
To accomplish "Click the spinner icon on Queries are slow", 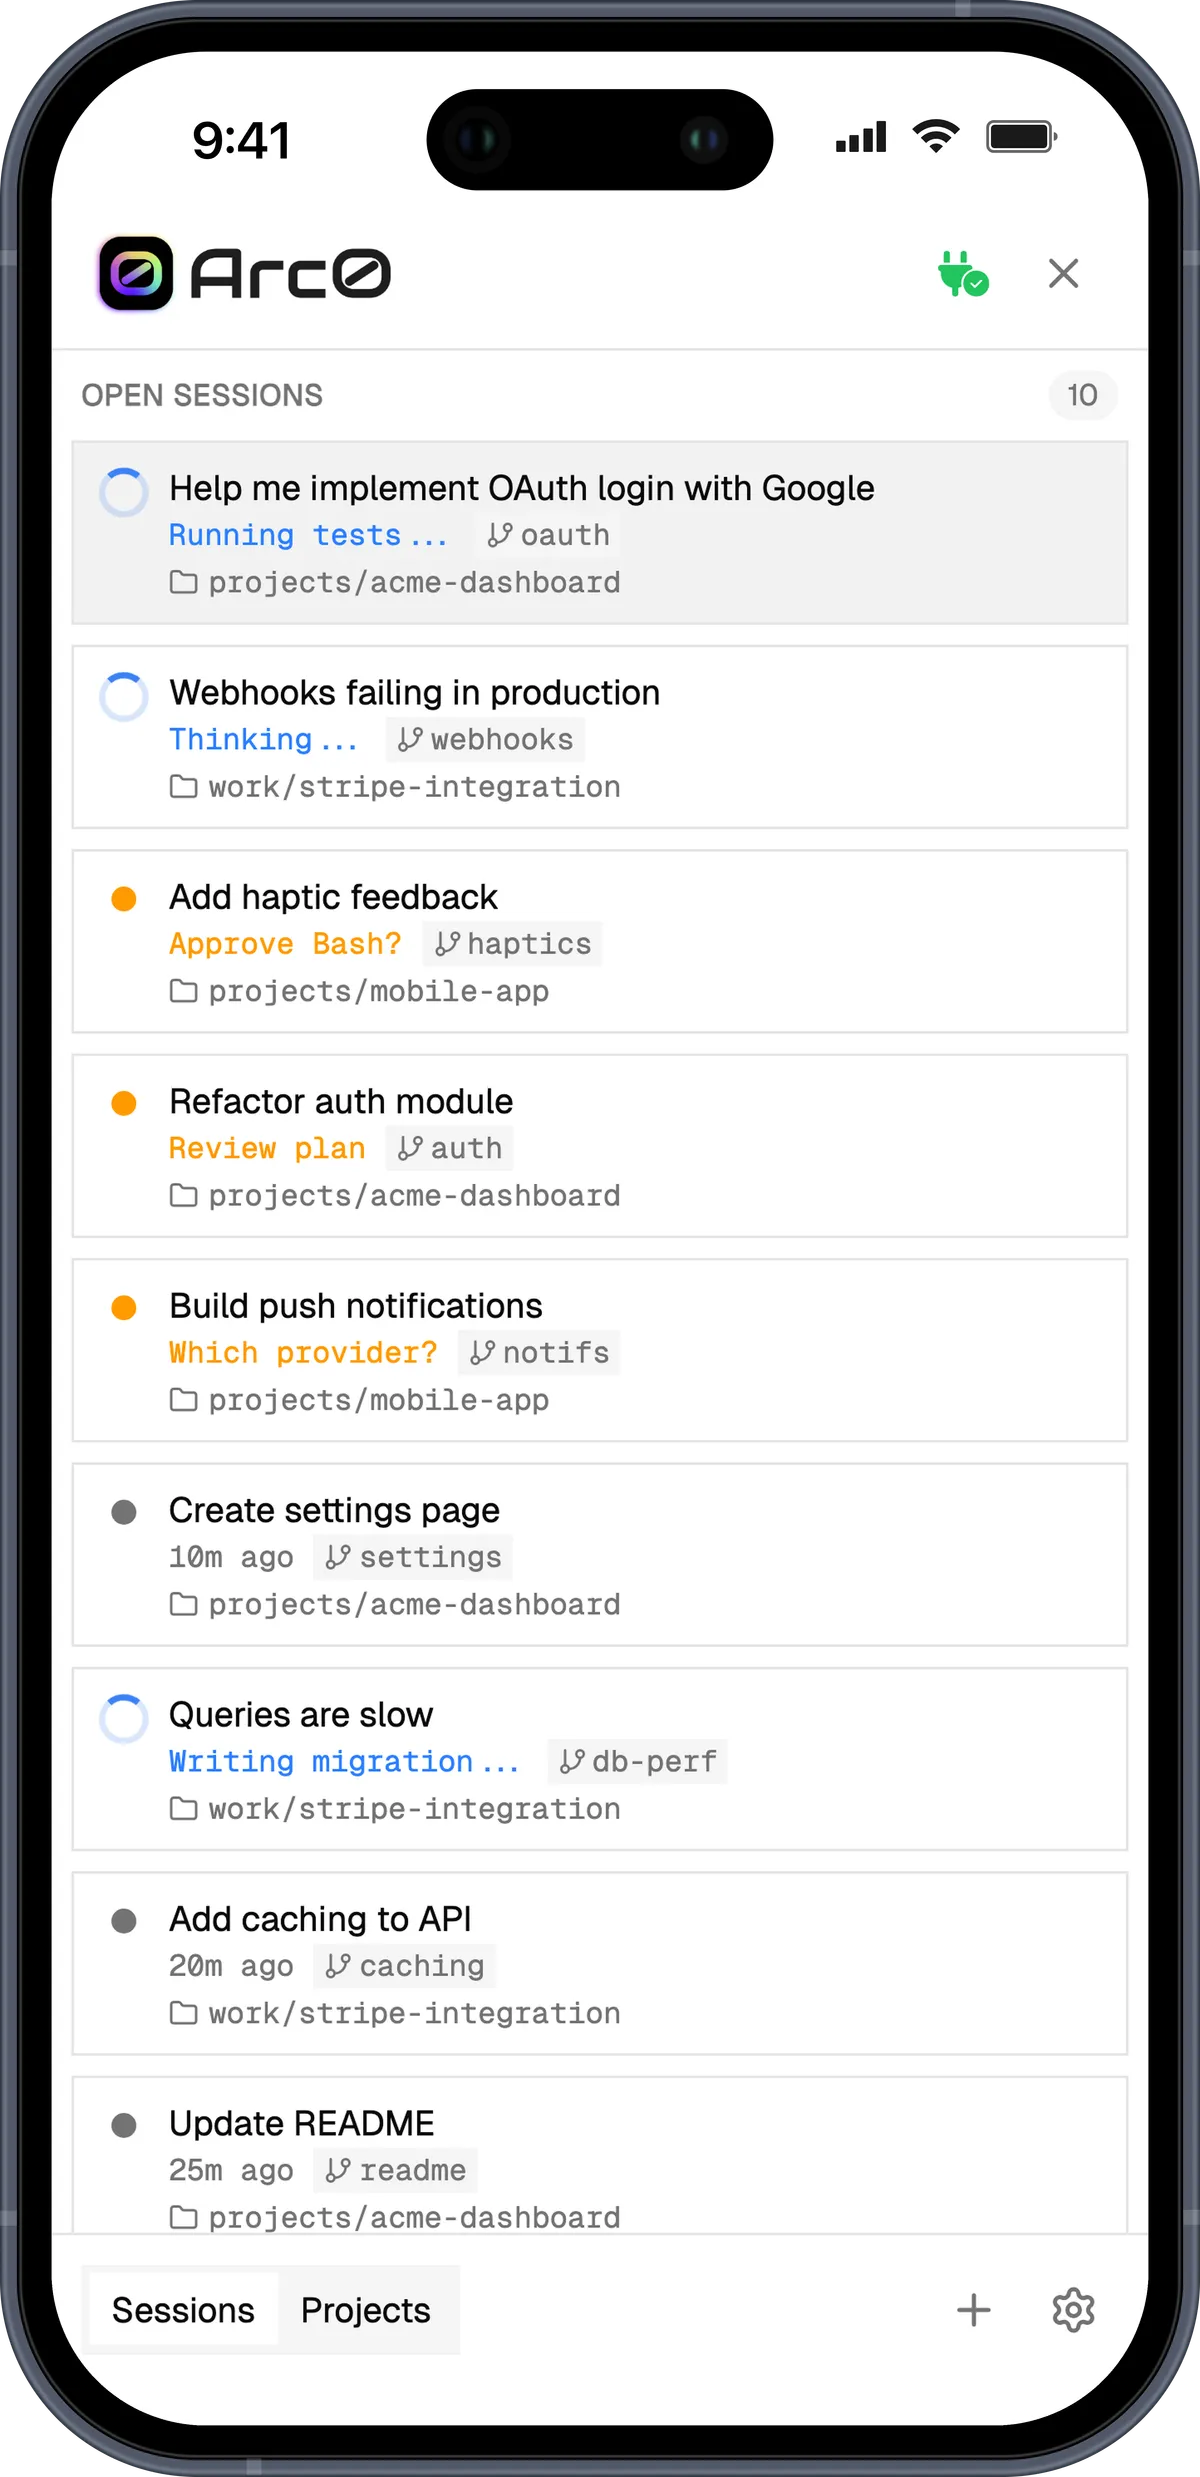I will 124,1717.
